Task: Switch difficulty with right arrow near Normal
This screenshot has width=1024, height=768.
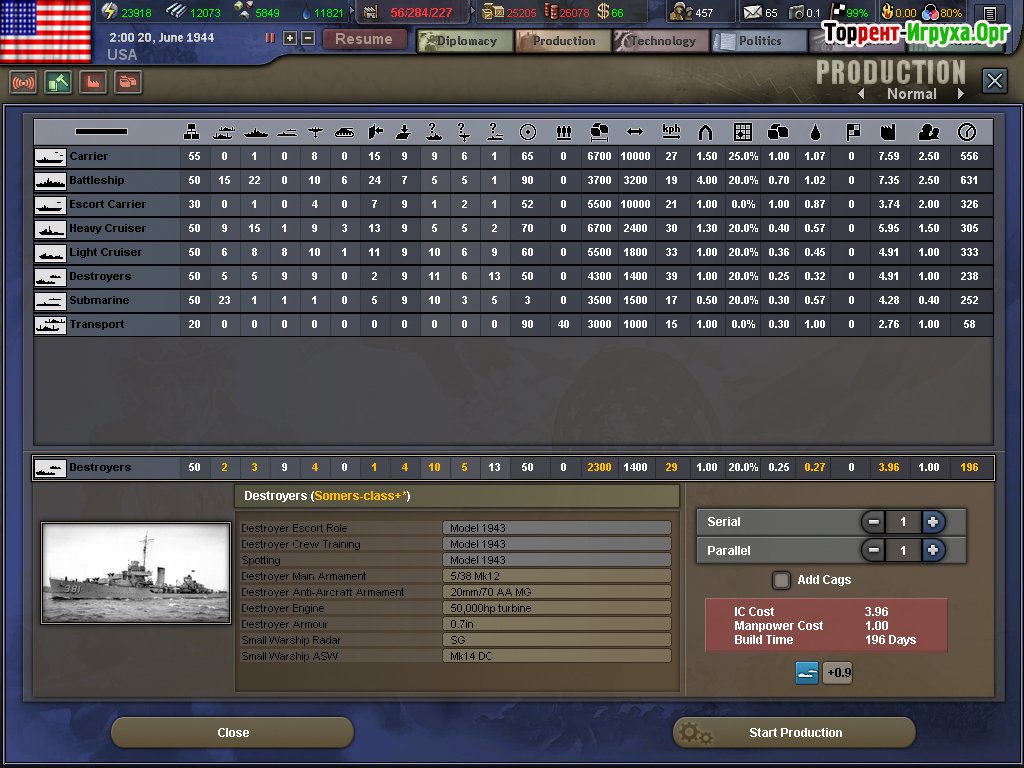Action: click(x=961, y=94)
